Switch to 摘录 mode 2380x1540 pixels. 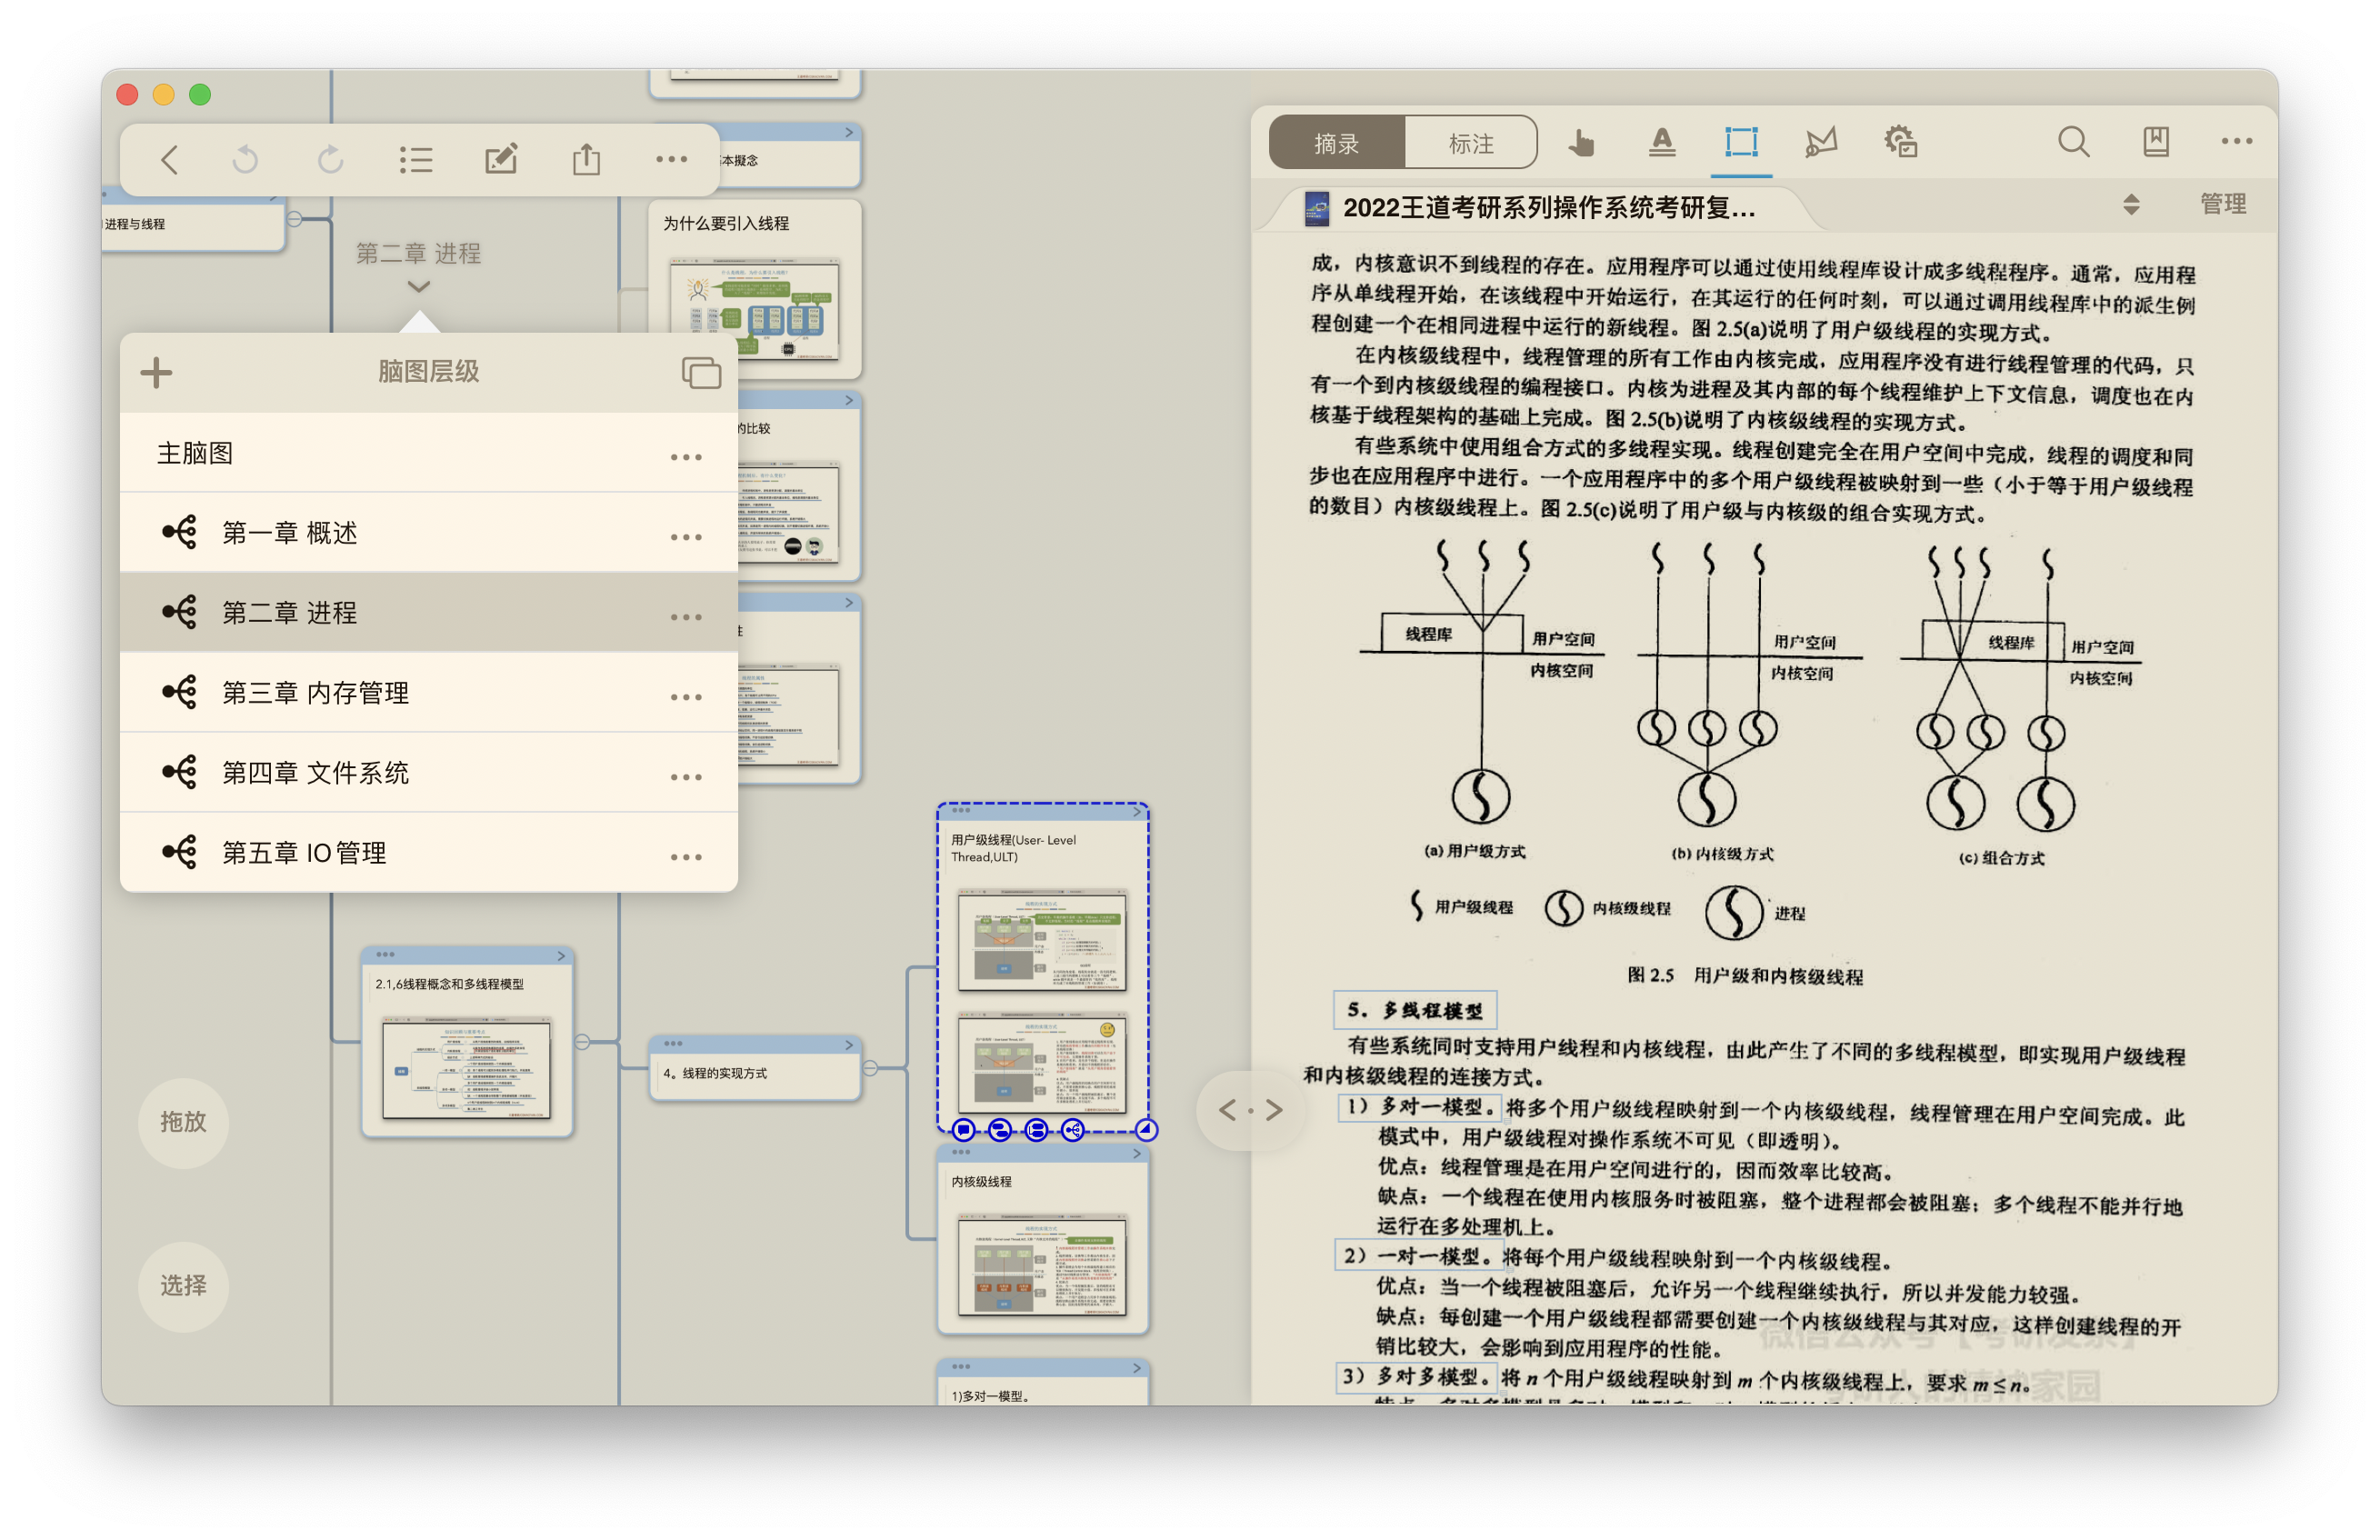coord(1336,143)
